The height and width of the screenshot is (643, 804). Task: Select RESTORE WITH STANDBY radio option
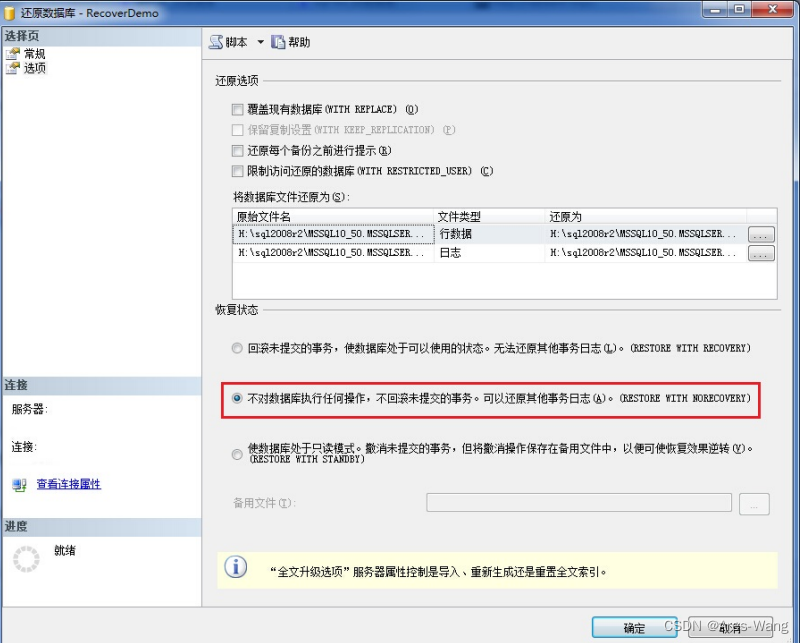[x=237, y=454]
